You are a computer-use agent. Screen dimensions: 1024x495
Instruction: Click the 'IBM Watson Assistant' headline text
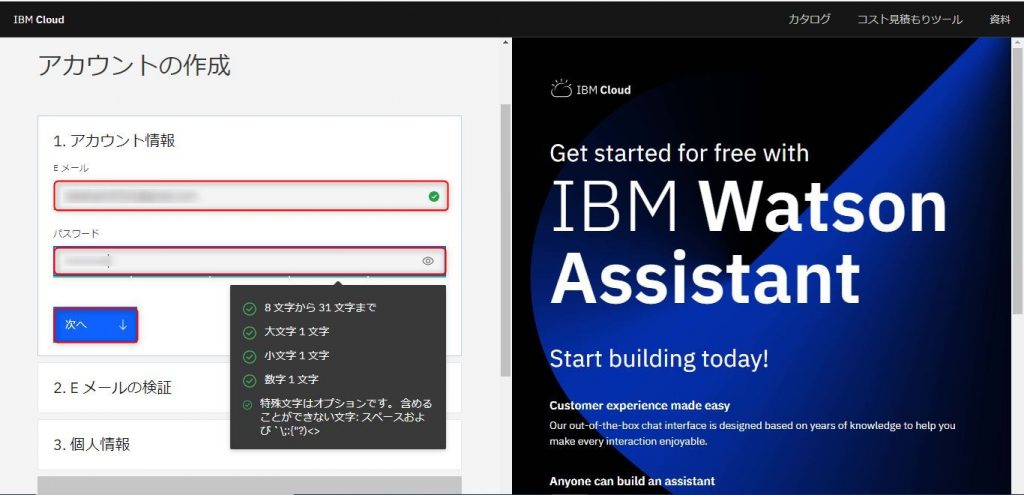point(749,243)
